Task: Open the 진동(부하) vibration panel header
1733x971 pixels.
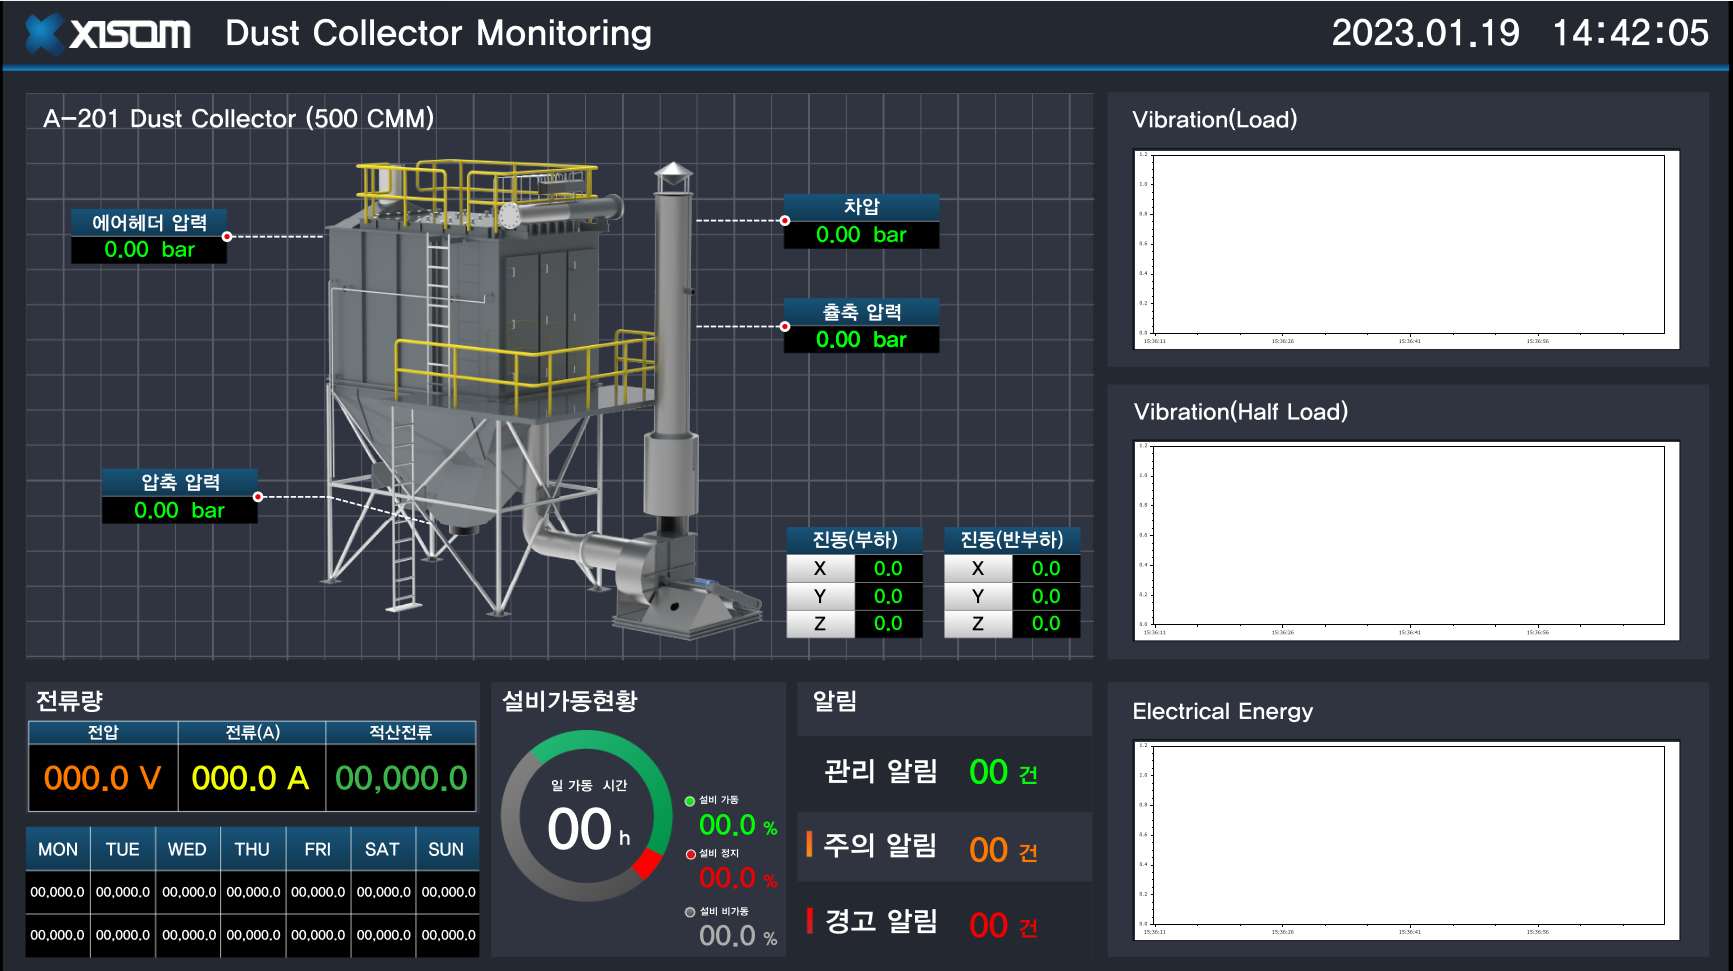Action: click(855, 539)
